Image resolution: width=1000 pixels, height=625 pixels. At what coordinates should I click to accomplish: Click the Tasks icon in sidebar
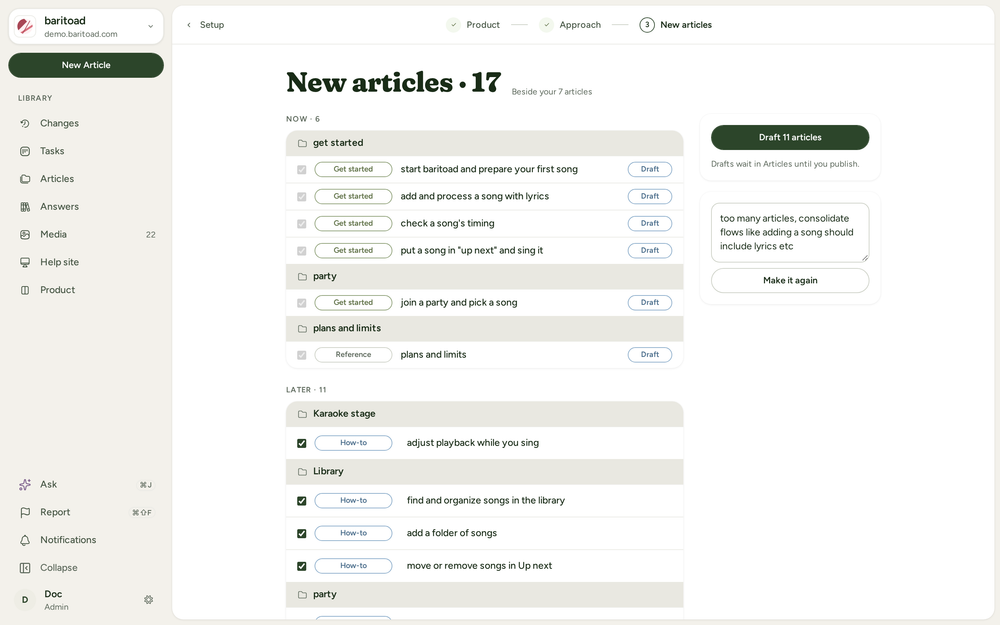click(x=25, y=151)
